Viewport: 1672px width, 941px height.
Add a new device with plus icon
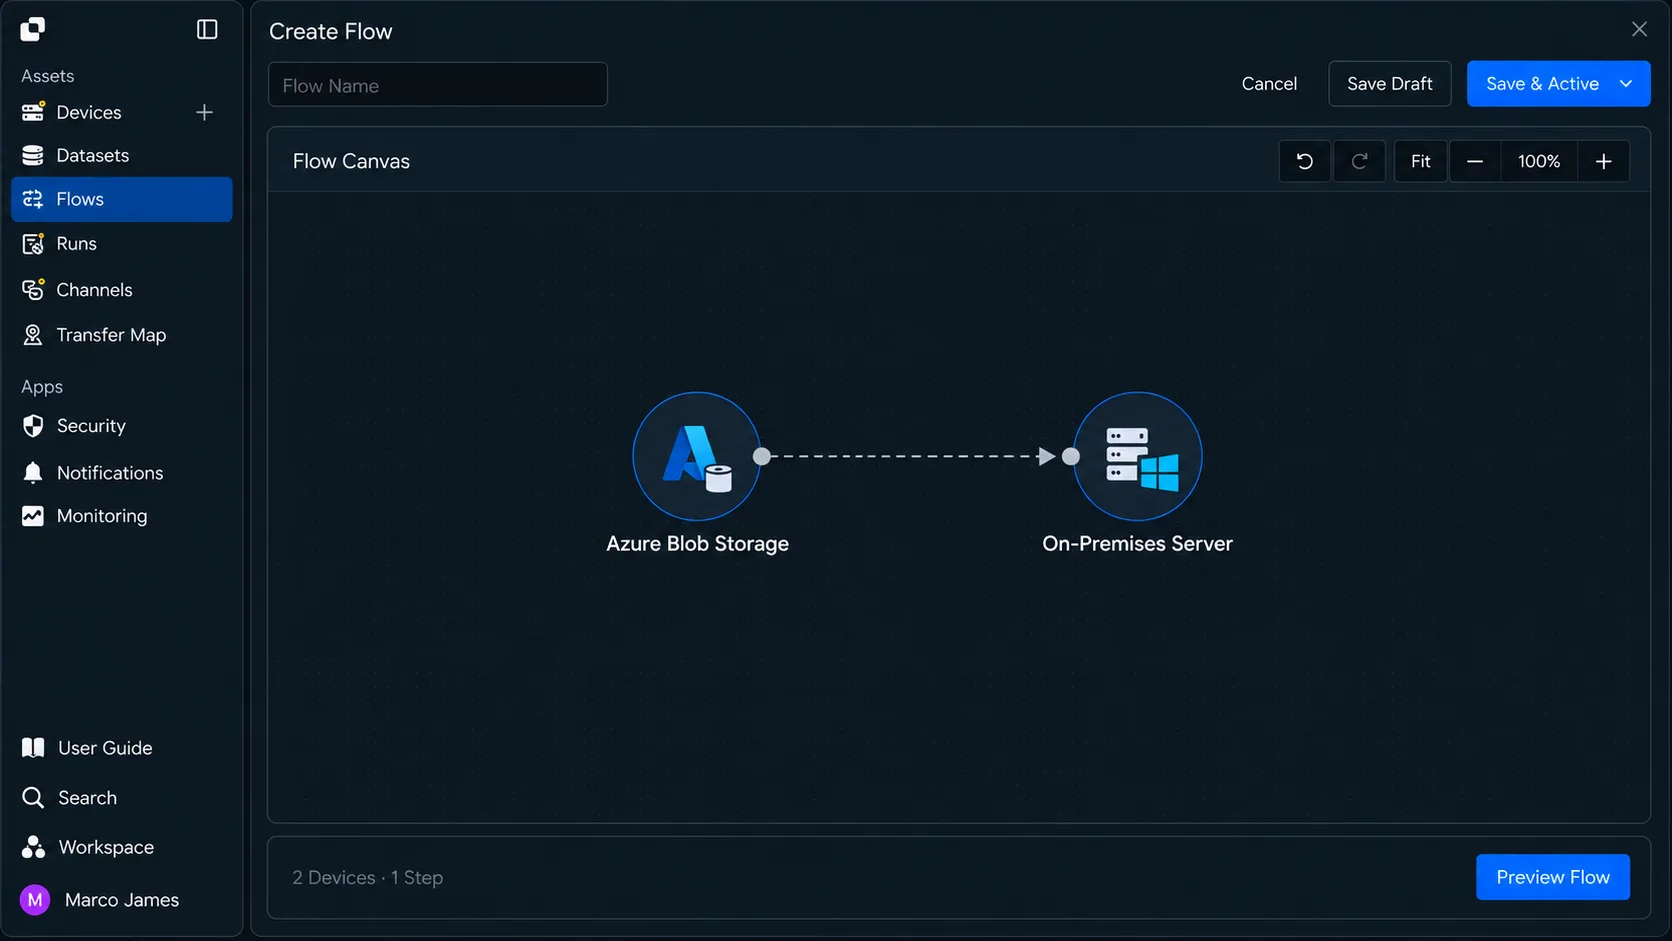coord(204,112)
